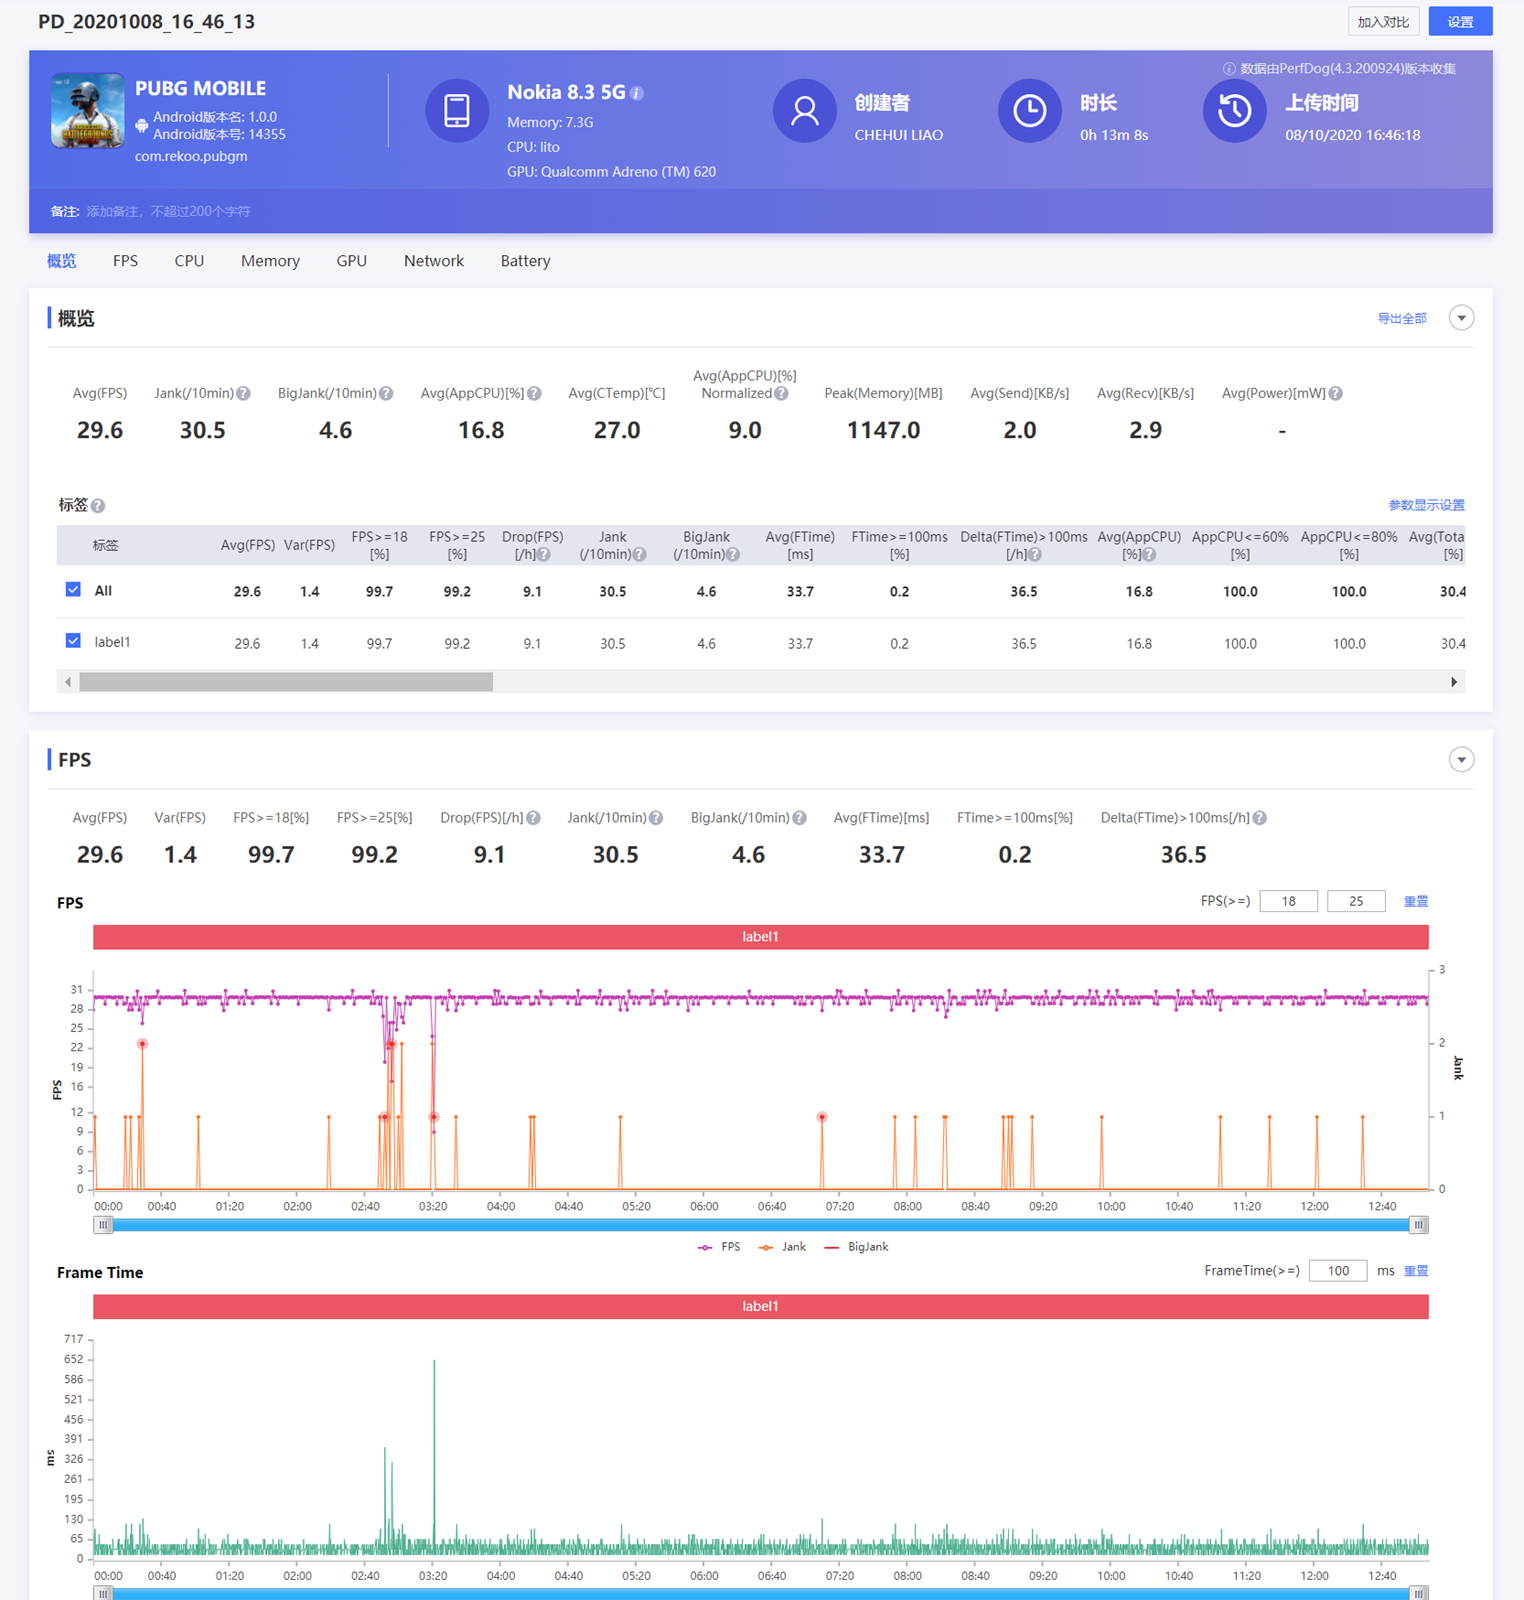
Task: Switch to the Memory tab
Action: point(270,261)
